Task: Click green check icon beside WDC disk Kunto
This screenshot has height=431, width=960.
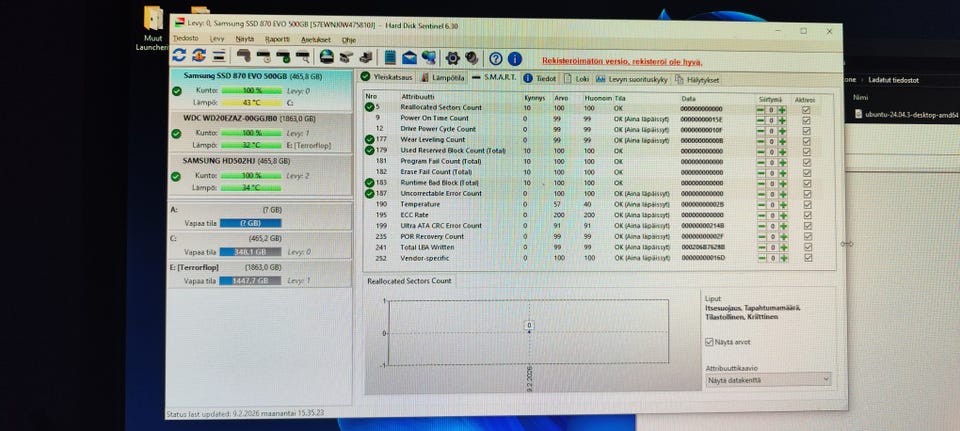Action: [176, 133]
